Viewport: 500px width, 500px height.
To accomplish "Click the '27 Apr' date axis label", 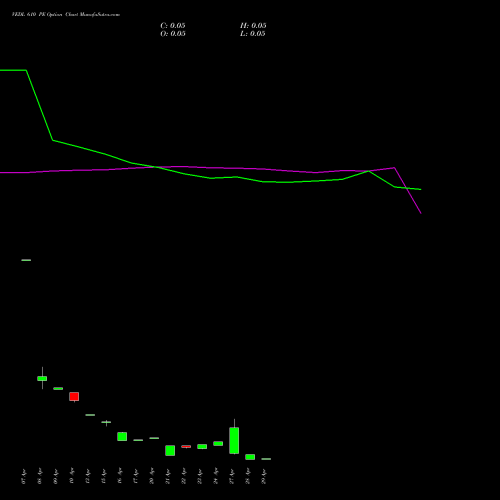I will point(232,476).
